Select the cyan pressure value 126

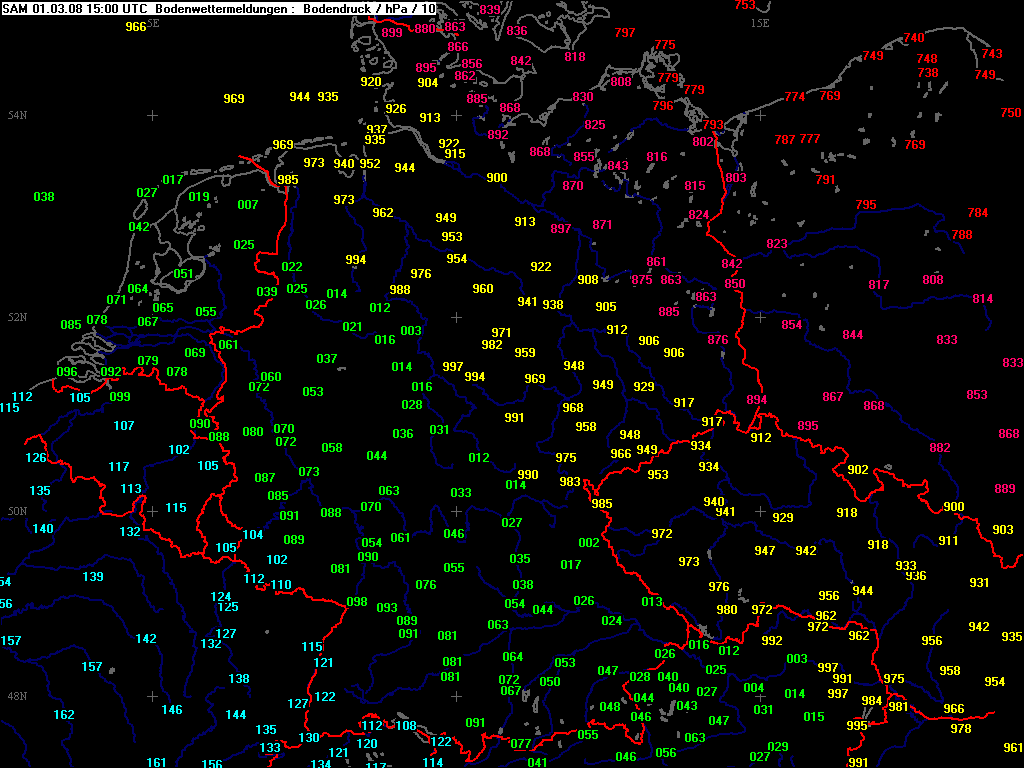[x=36, y=458]
